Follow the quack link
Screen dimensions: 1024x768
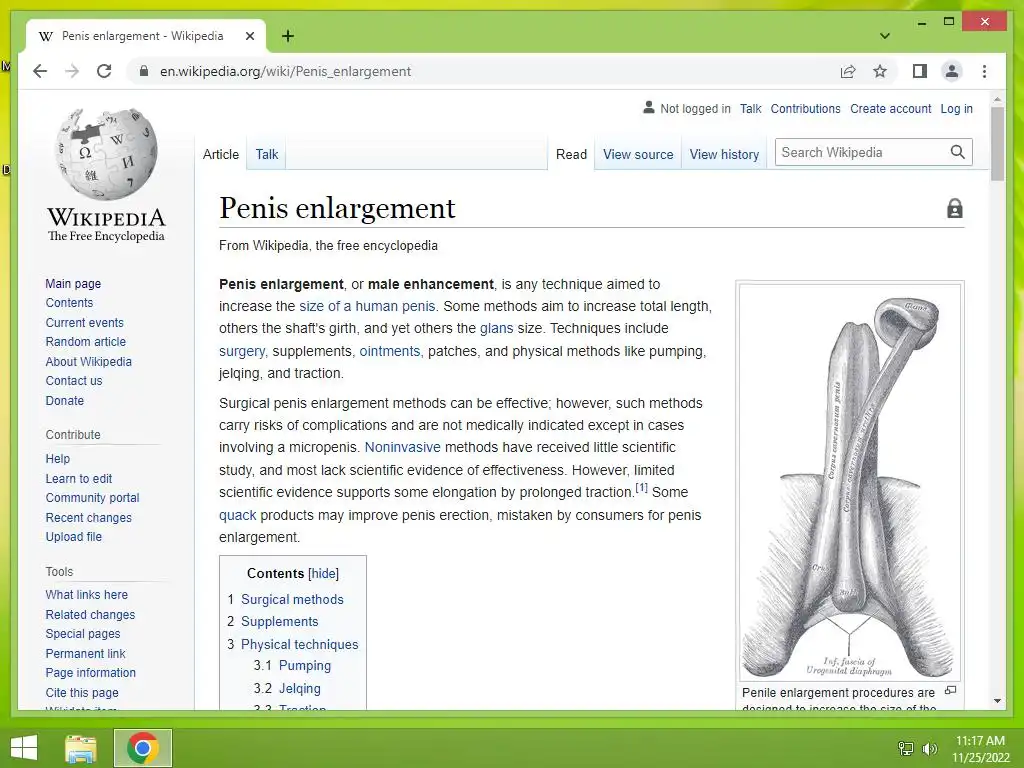pos(238,515)
